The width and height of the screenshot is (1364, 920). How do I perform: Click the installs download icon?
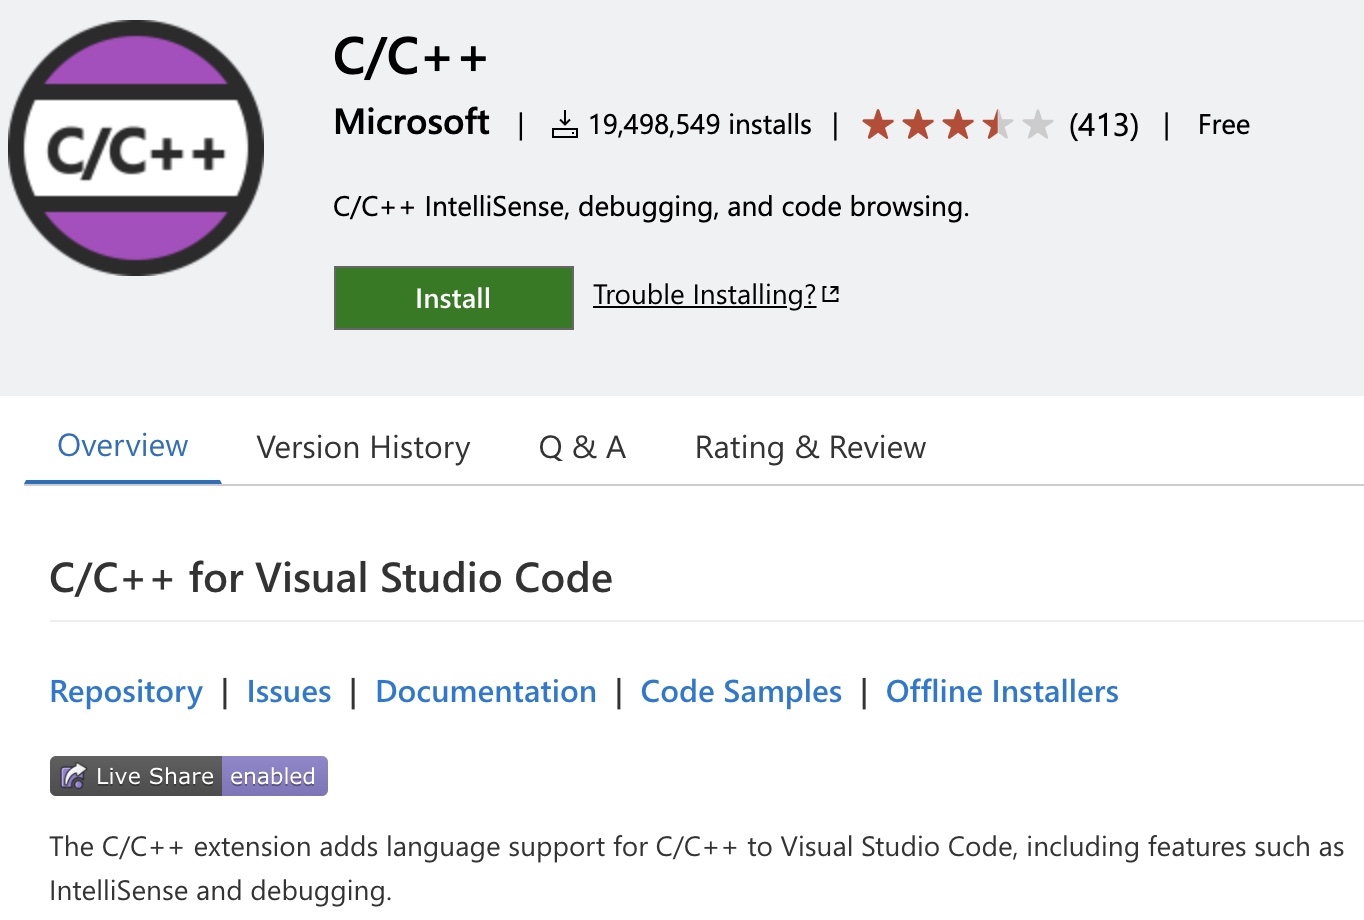tap(565, 125)
